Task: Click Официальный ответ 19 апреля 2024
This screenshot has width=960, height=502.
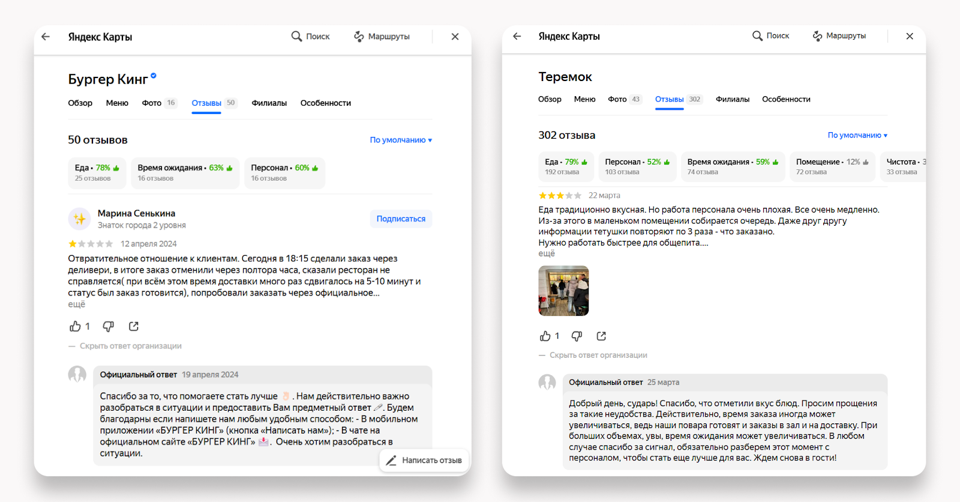Action: coord(169,375)
